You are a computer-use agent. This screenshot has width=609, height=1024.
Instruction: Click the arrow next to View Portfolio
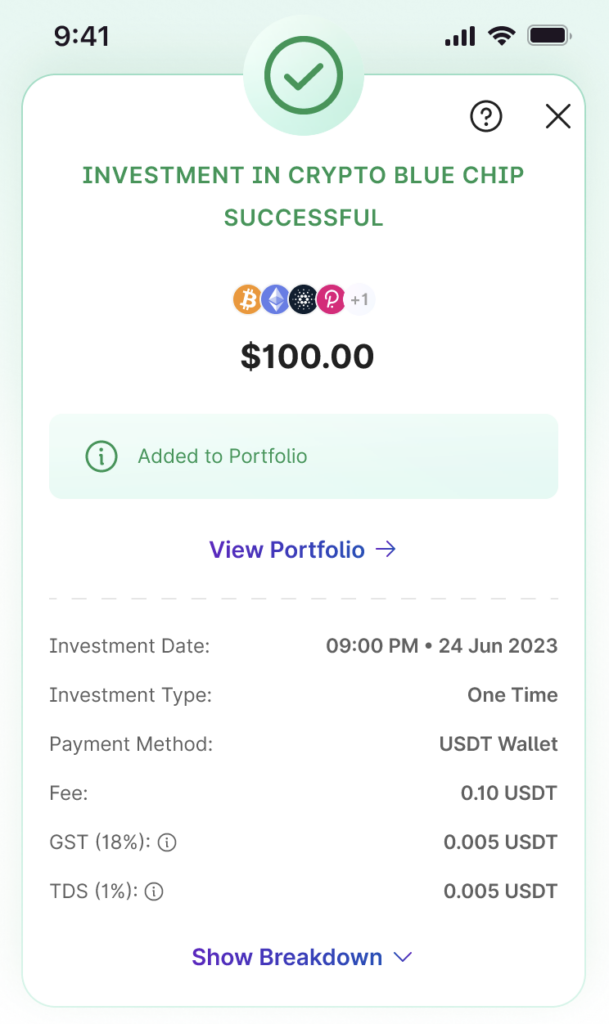(x=386, y=549)
